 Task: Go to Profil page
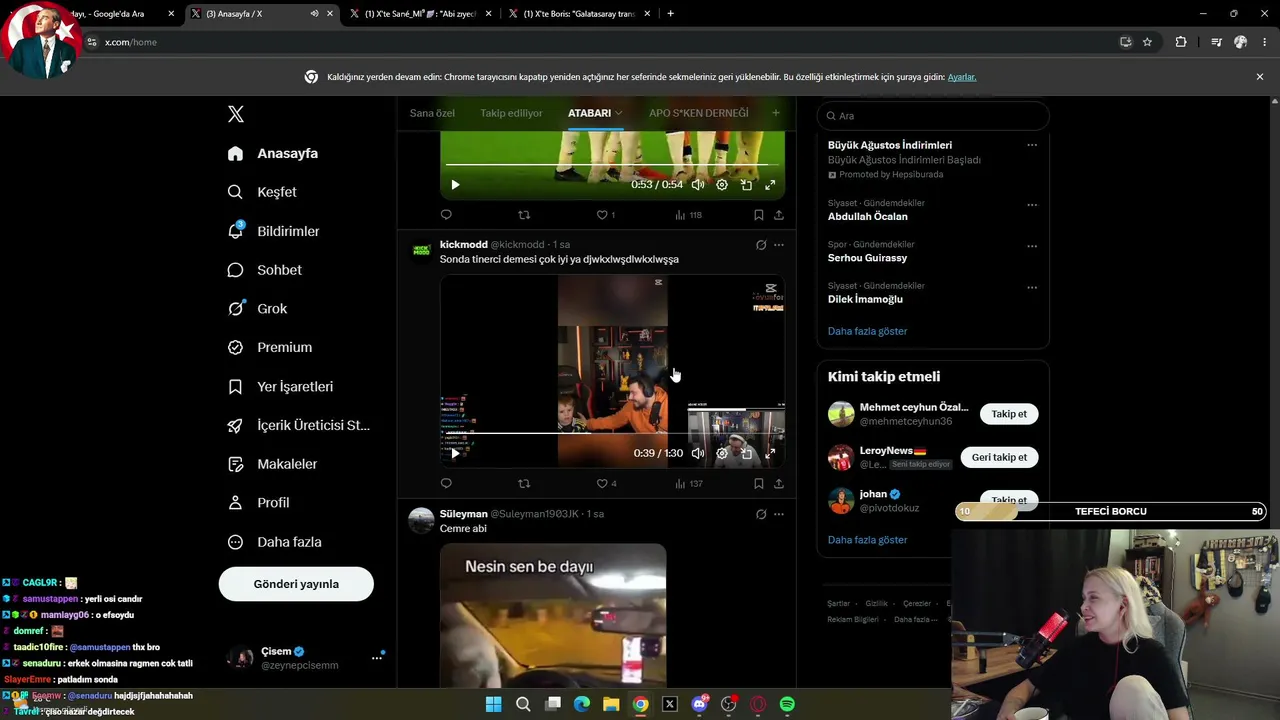point(258,503)
